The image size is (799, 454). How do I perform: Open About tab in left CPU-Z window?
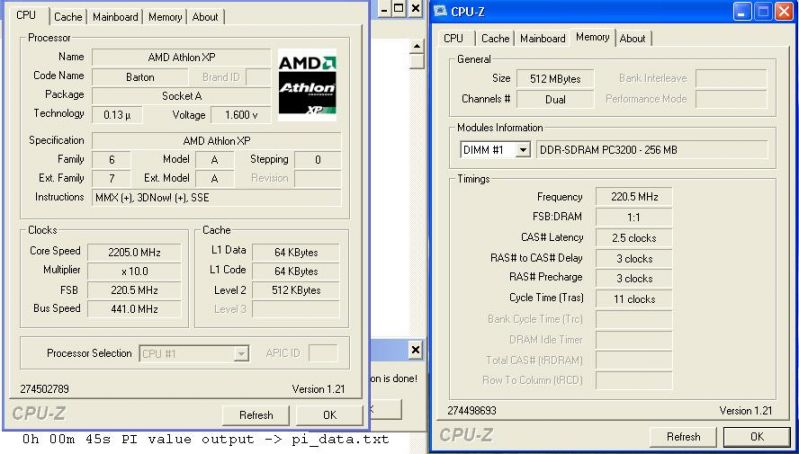click(x=205, y=17)
